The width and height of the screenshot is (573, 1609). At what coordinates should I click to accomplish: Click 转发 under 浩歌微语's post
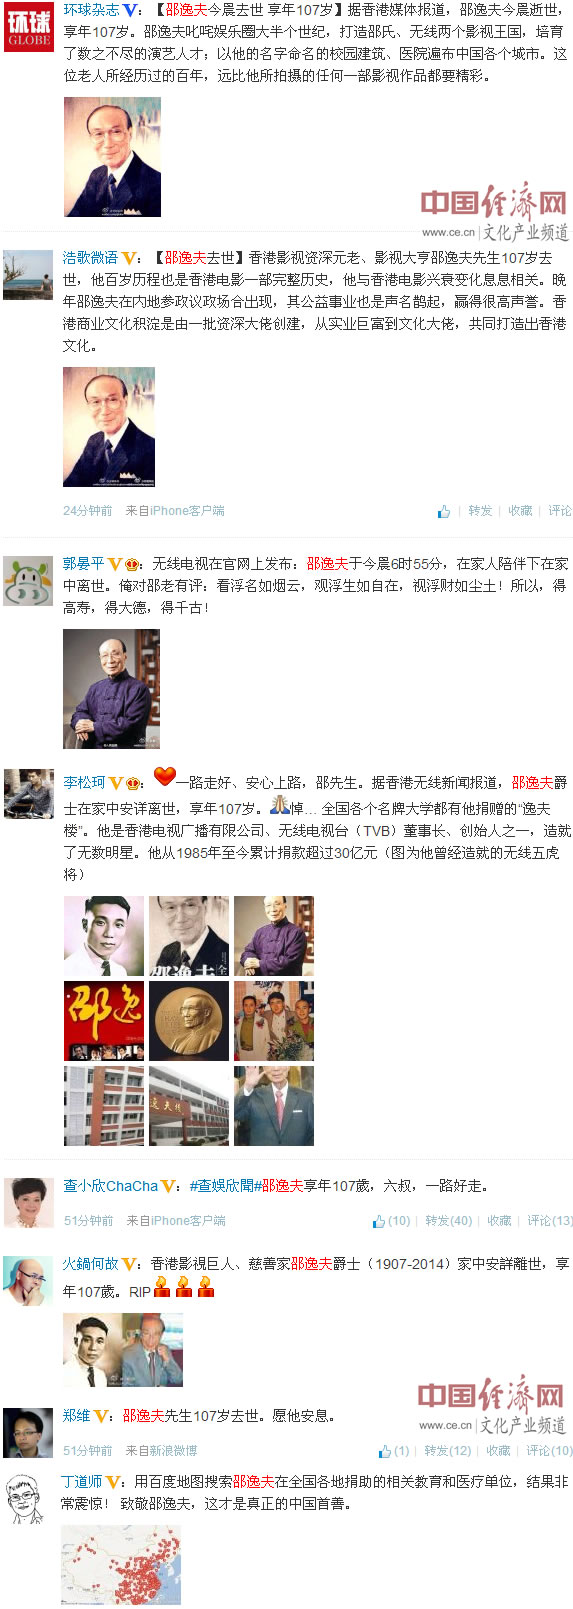point(481,511)
